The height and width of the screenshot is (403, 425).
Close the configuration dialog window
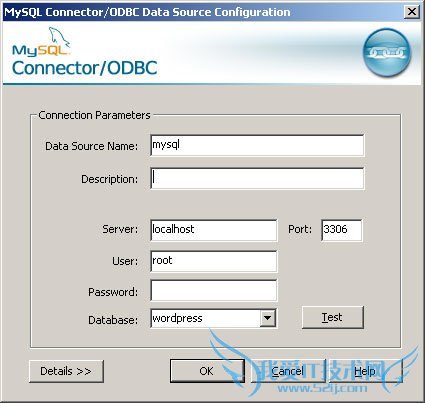412,12
